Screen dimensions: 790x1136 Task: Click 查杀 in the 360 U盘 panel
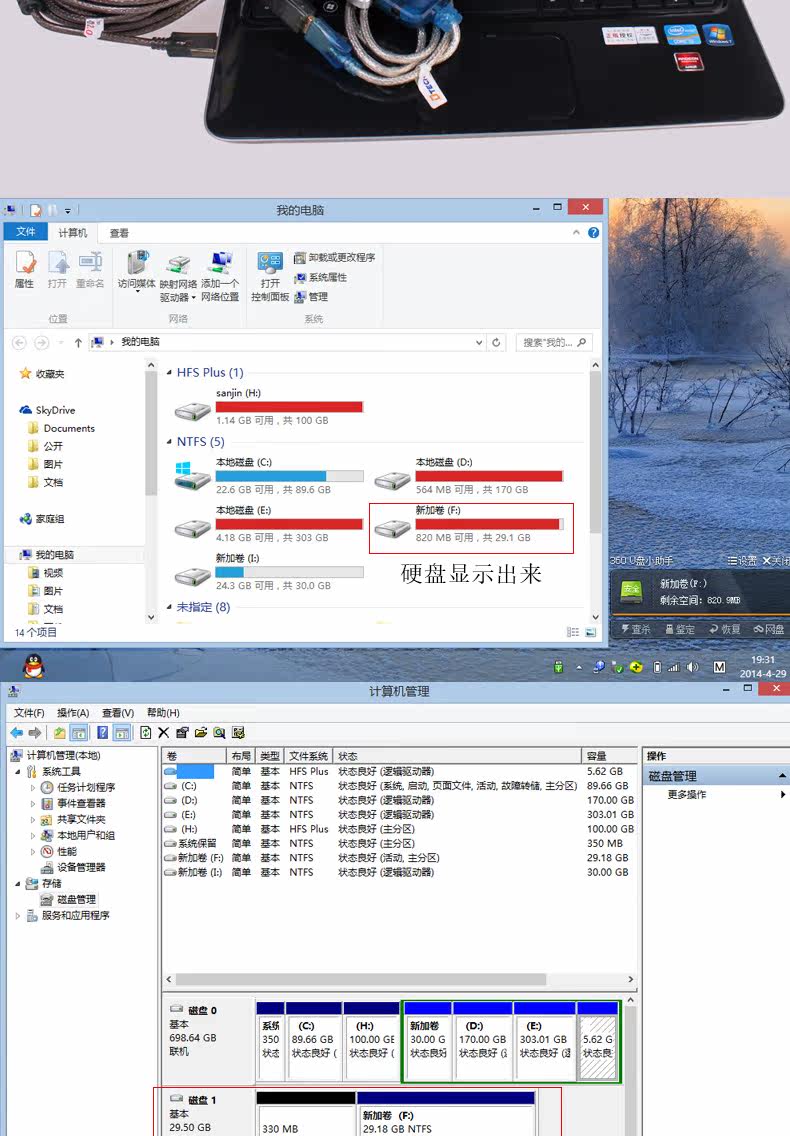pos(636,629)
